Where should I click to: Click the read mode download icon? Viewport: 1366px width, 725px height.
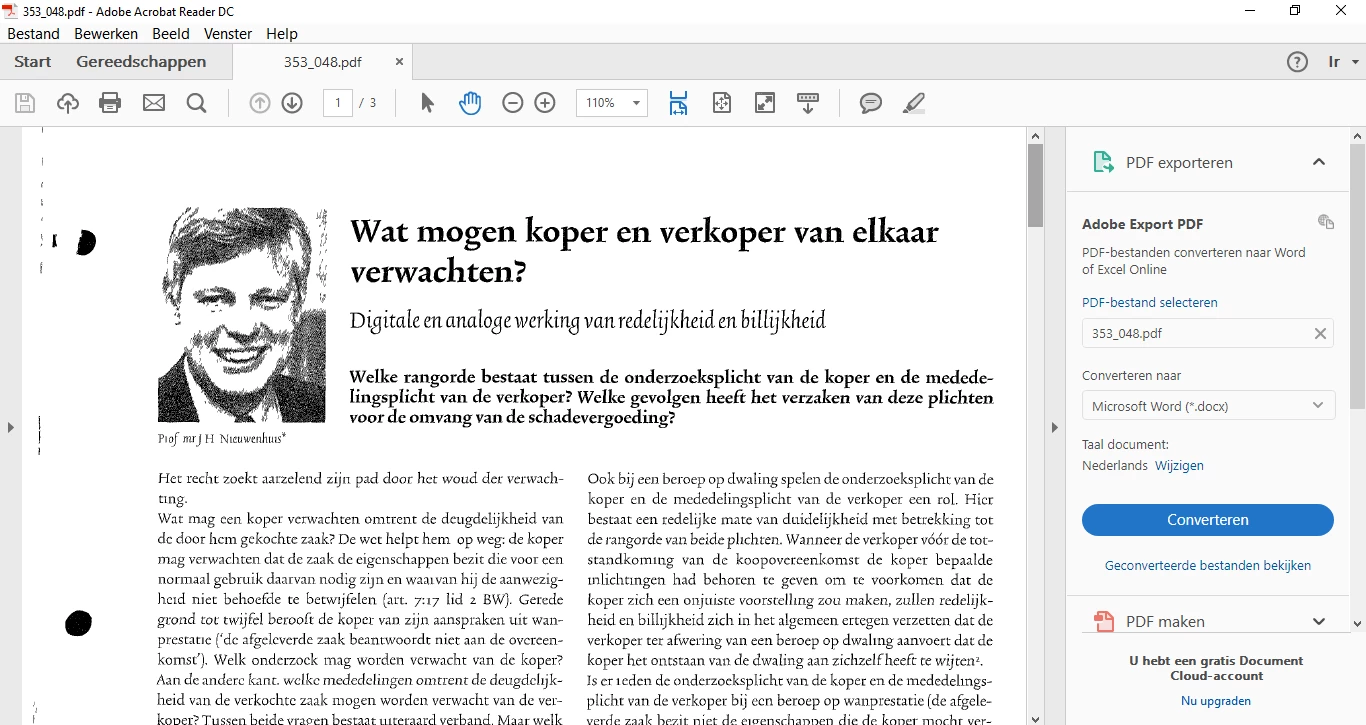[x=808, y=103]
